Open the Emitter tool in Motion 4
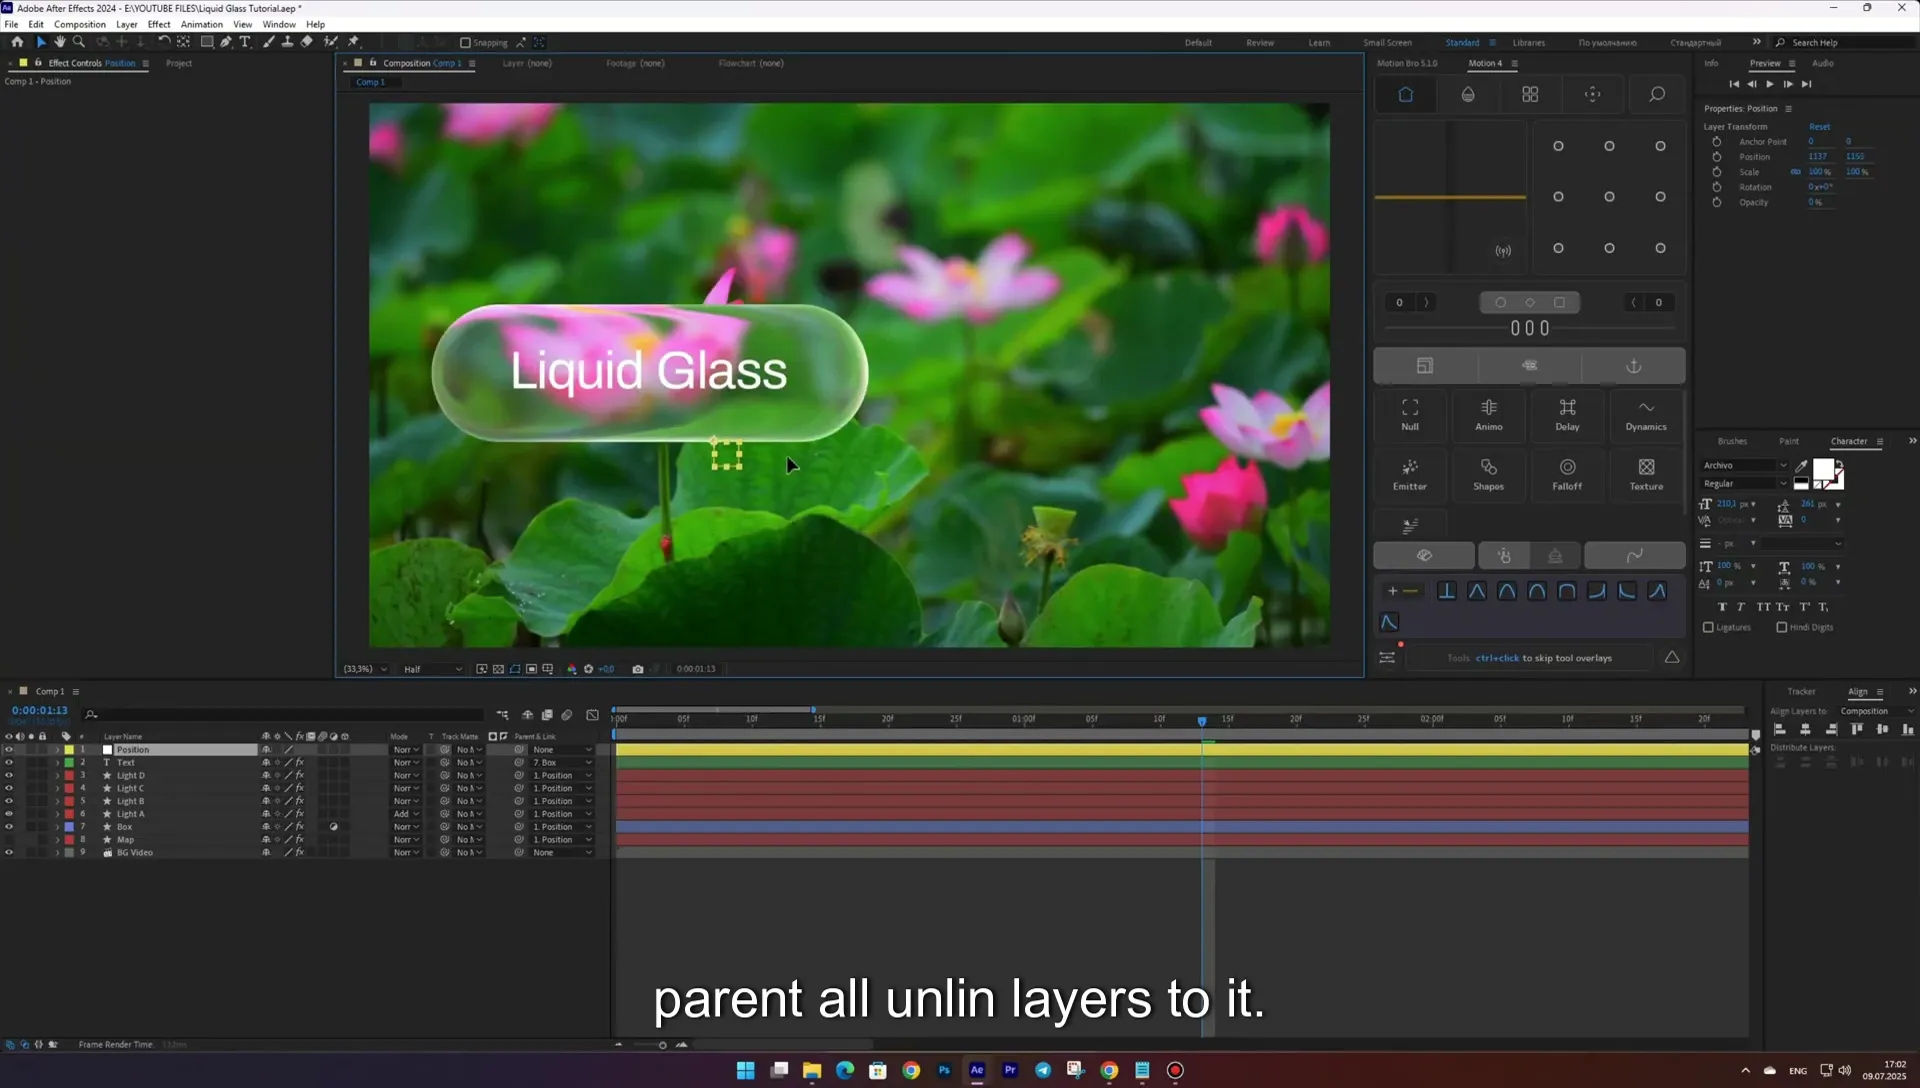Viewport: 1920px width, 1088px height. point(1410,474)
